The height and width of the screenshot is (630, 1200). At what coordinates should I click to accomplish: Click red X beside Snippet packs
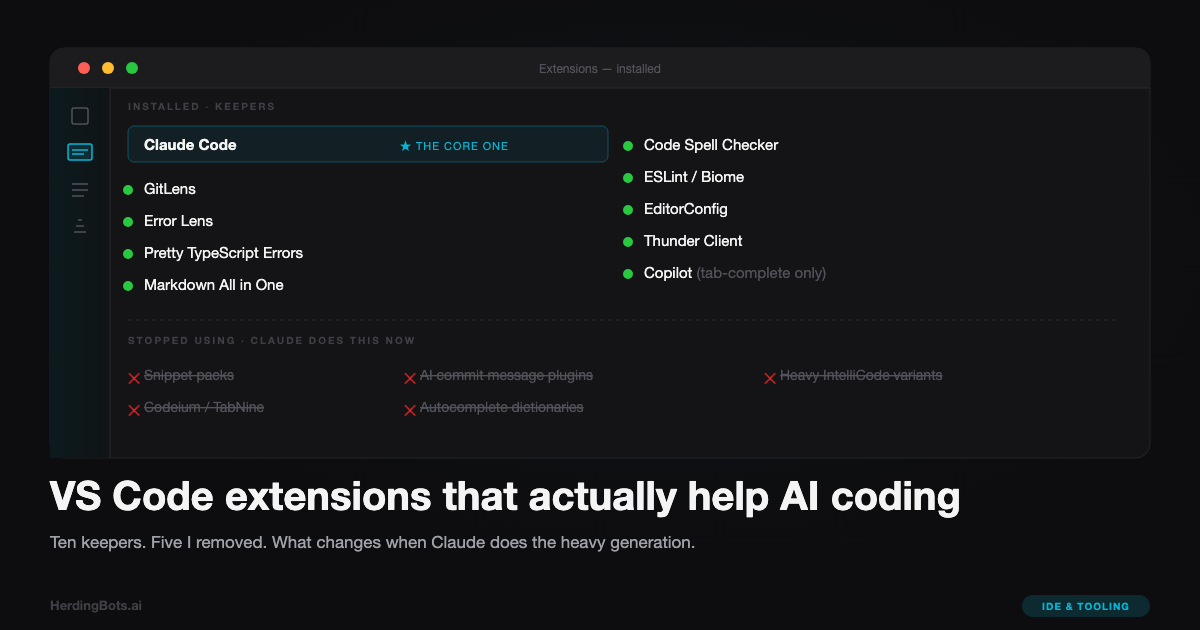click(x=134, y=378)
